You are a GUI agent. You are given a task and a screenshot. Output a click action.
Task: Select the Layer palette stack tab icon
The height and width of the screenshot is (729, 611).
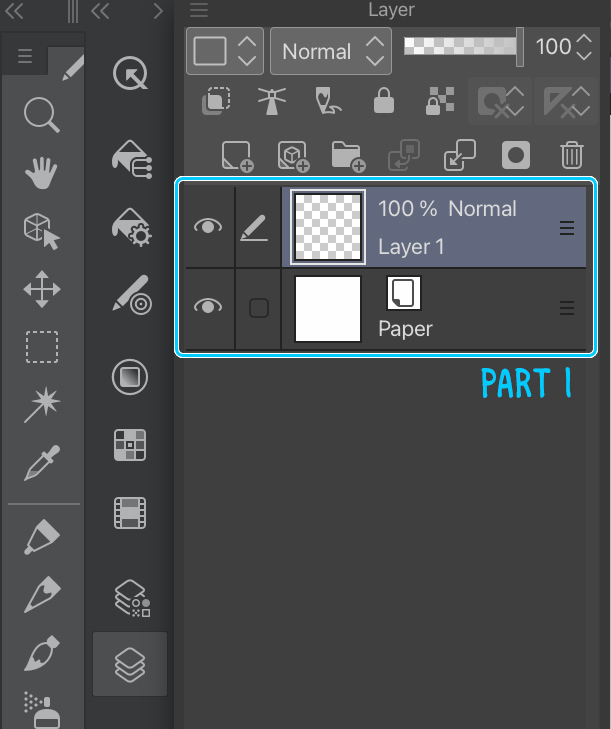(130, 663)
